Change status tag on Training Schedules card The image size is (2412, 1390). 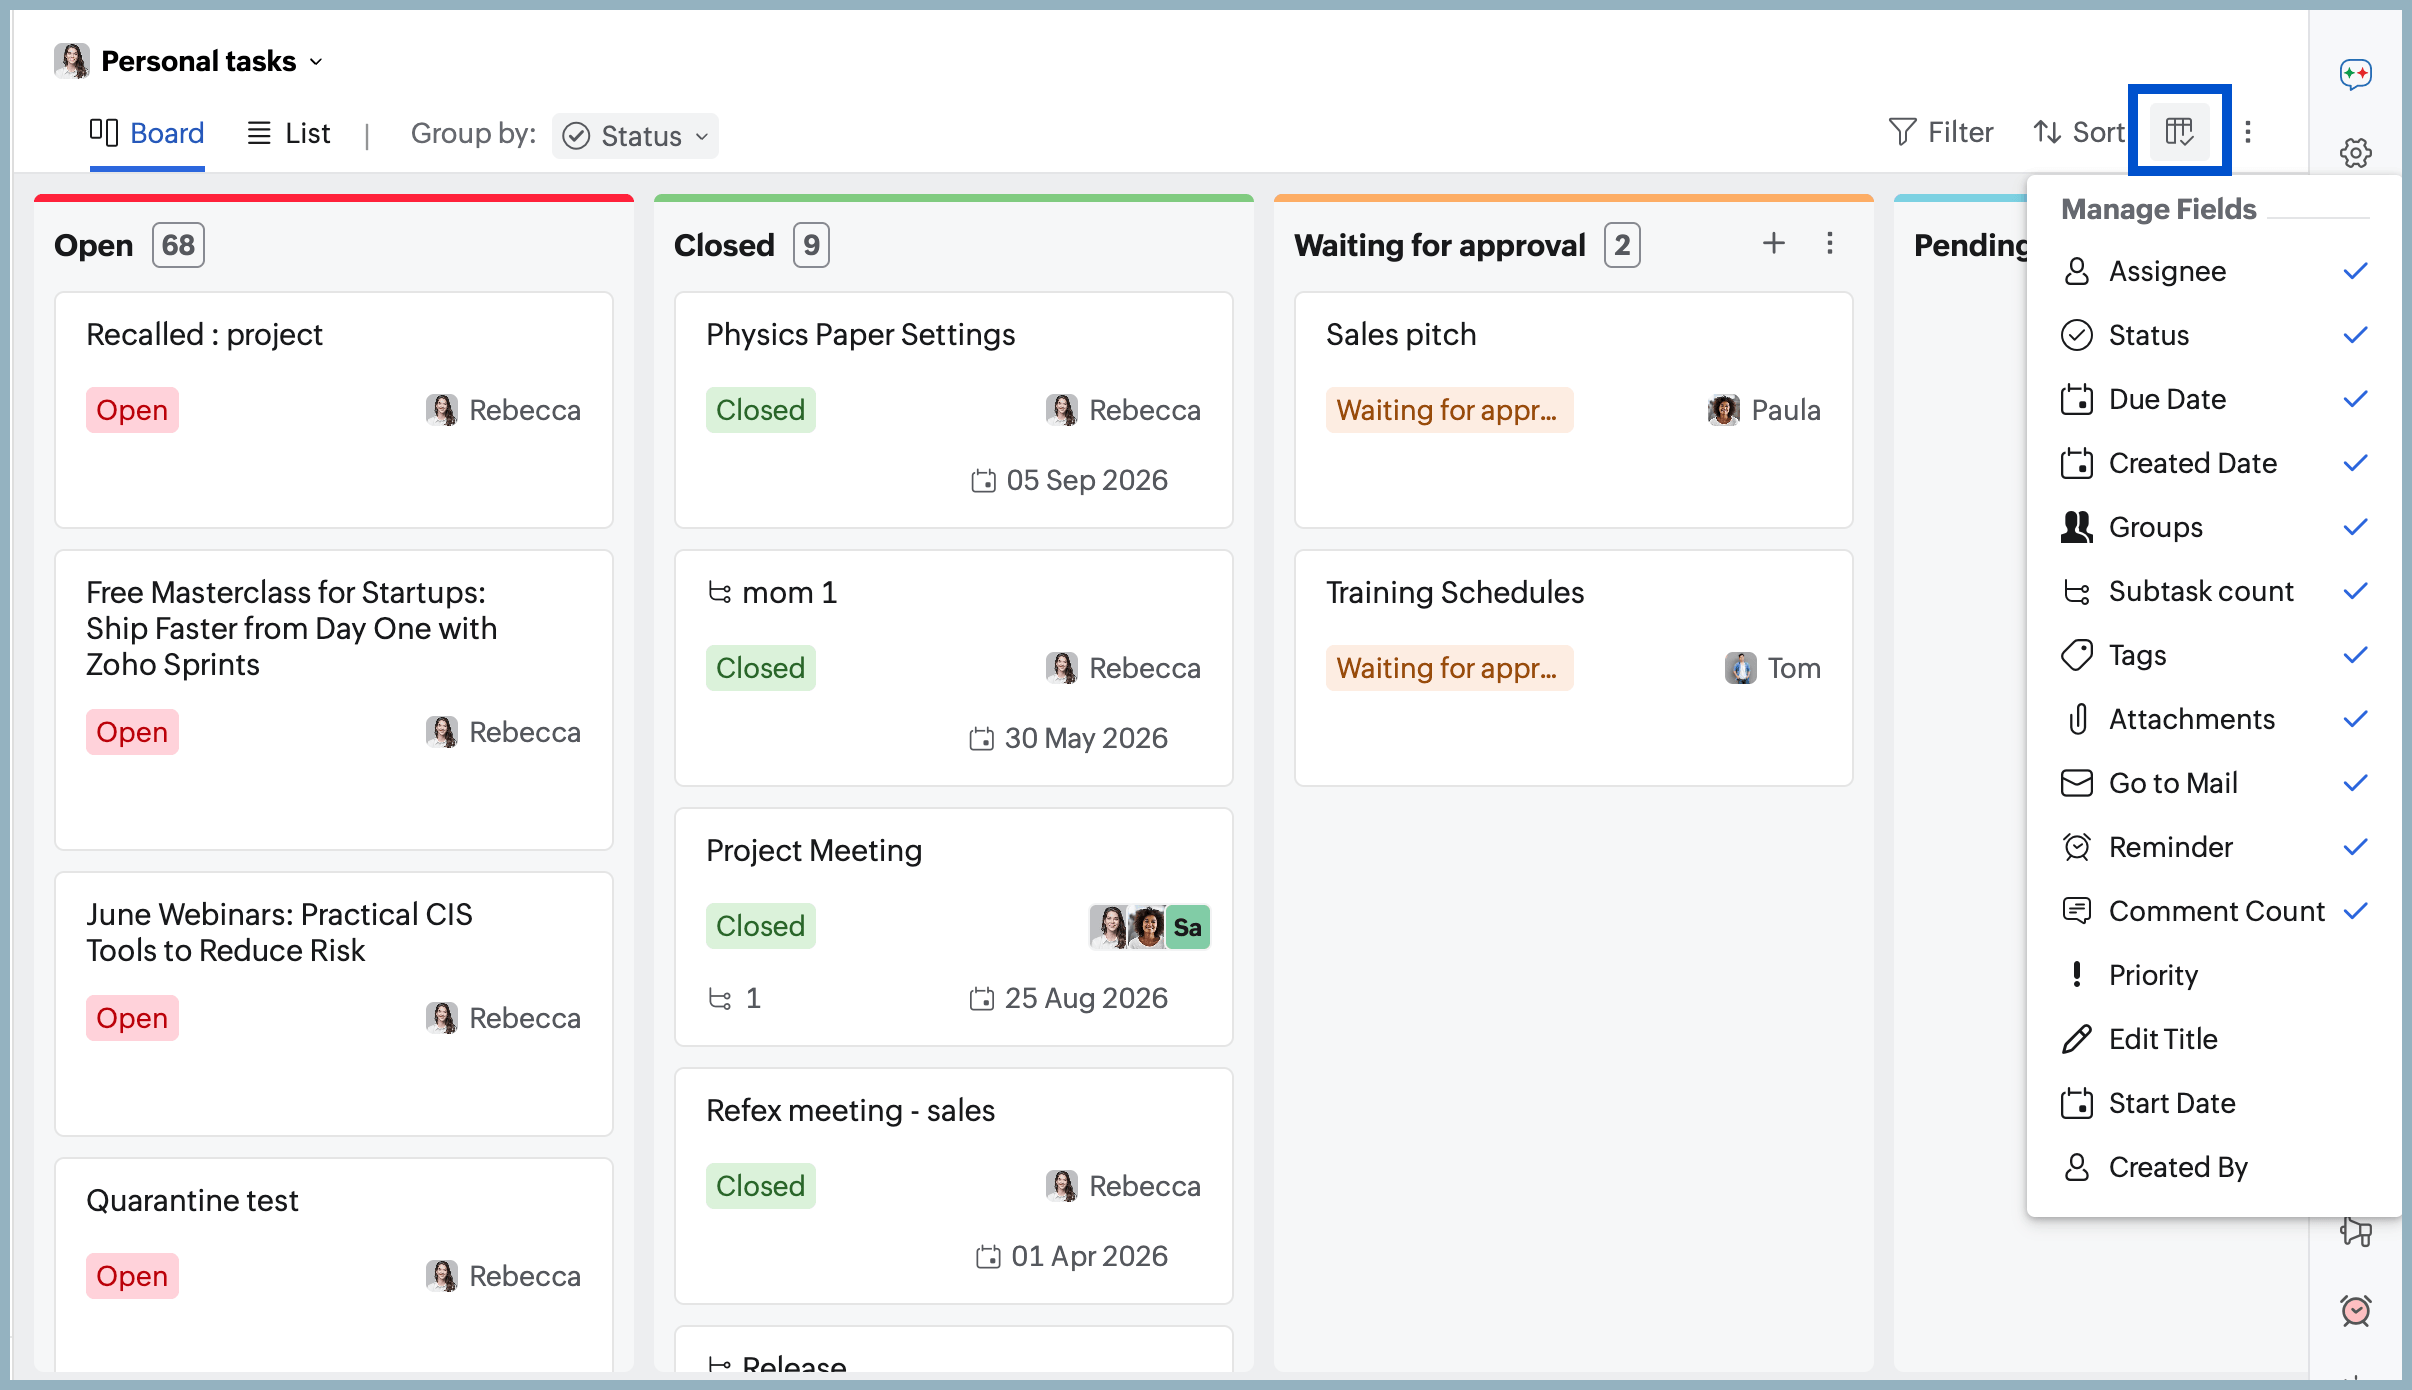pos(1449,668)
